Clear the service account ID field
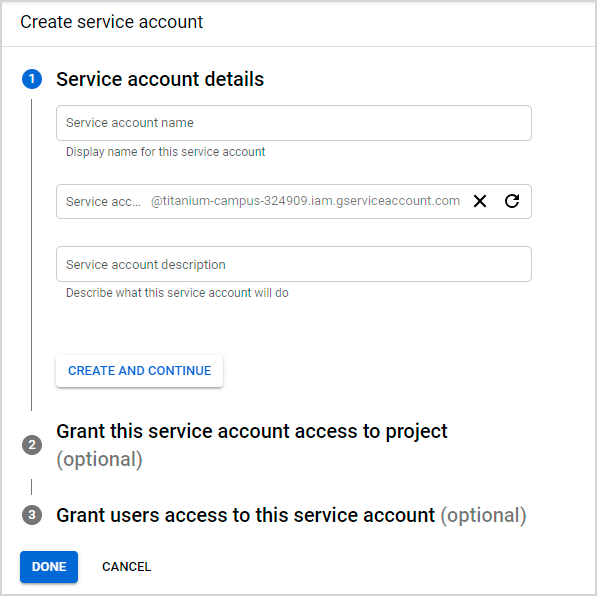This screenshot has width=597, height=596. (x=480, y=201)
